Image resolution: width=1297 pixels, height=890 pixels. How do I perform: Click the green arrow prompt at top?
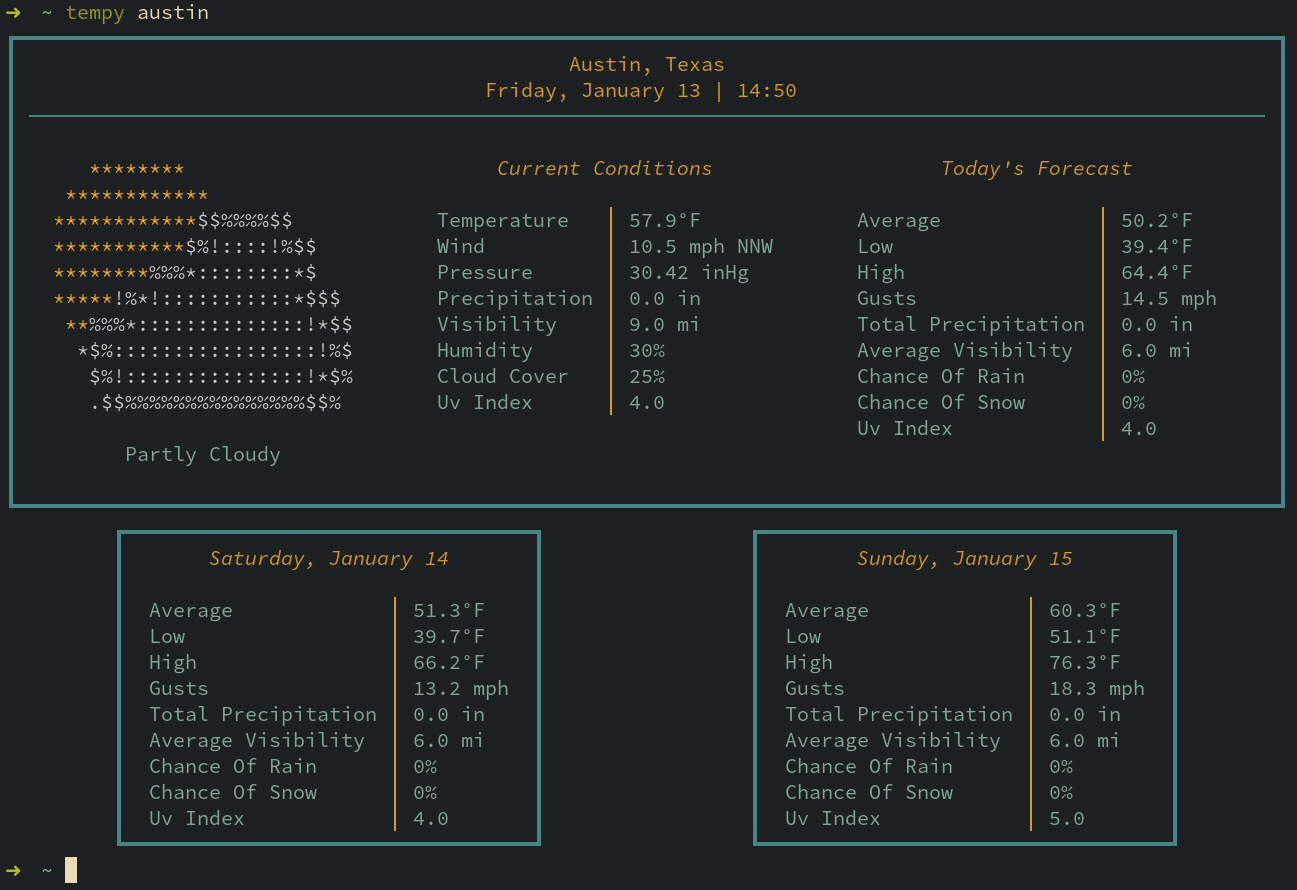pos(14,13)
